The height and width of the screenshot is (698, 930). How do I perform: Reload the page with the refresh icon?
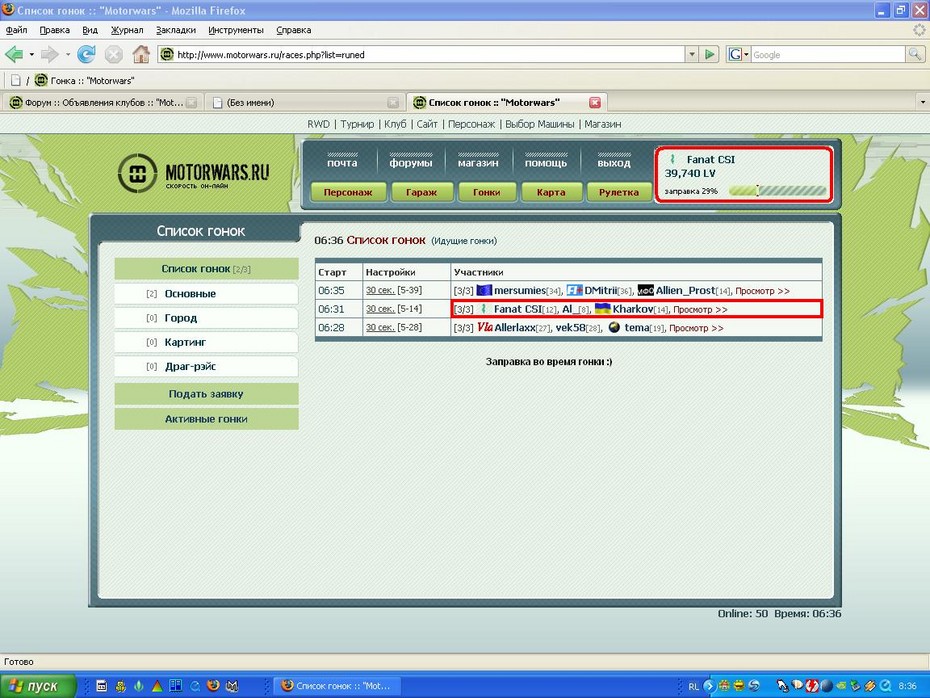(87, 55)
